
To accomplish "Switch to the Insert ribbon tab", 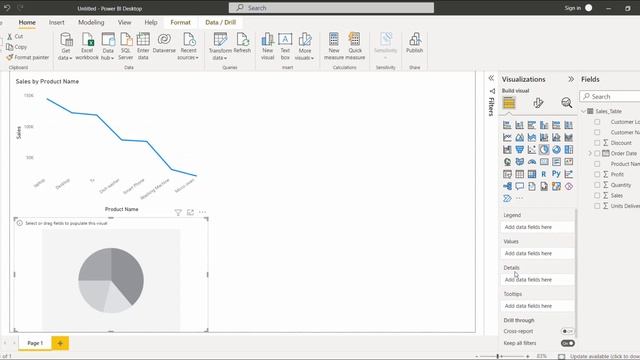I will point(56,22).
